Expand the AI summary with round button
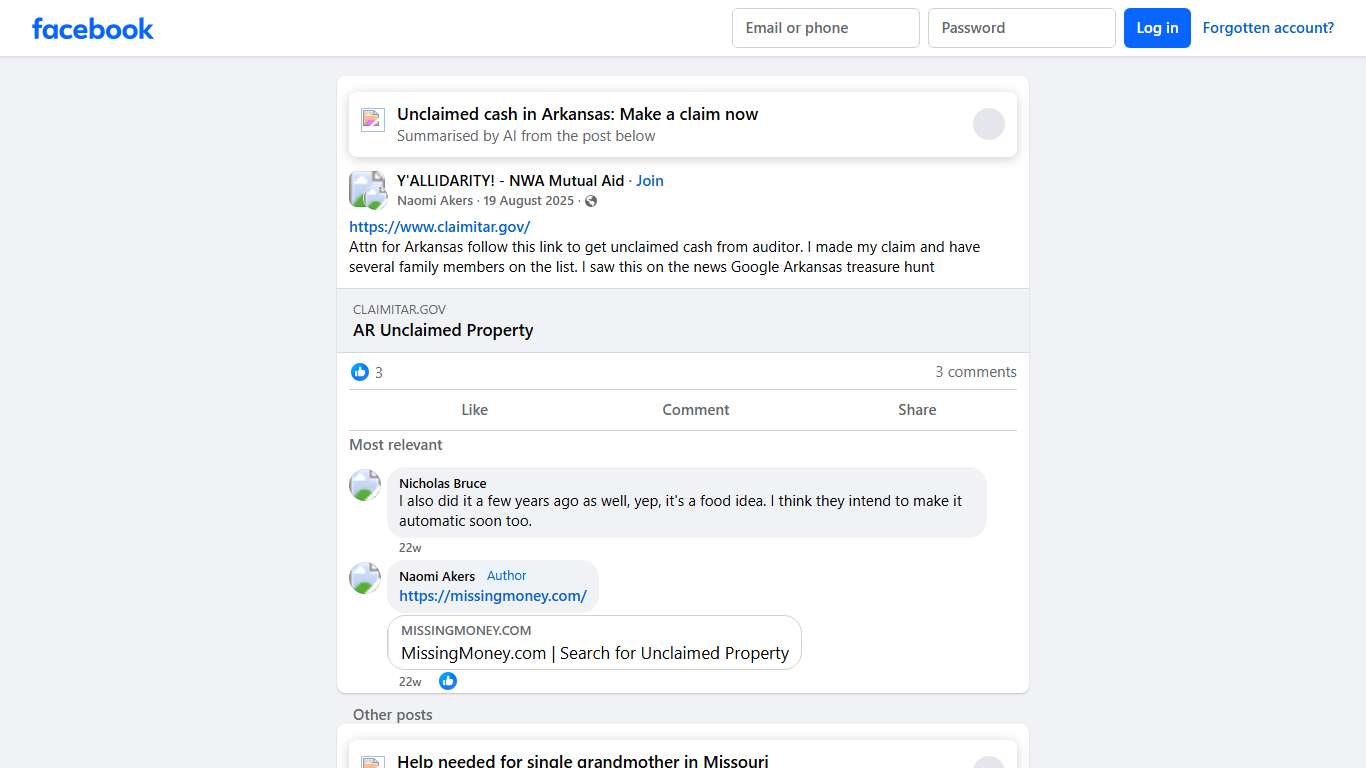Image resolution: width=1366 pixels, height=768 pixels. coord(988,124)
